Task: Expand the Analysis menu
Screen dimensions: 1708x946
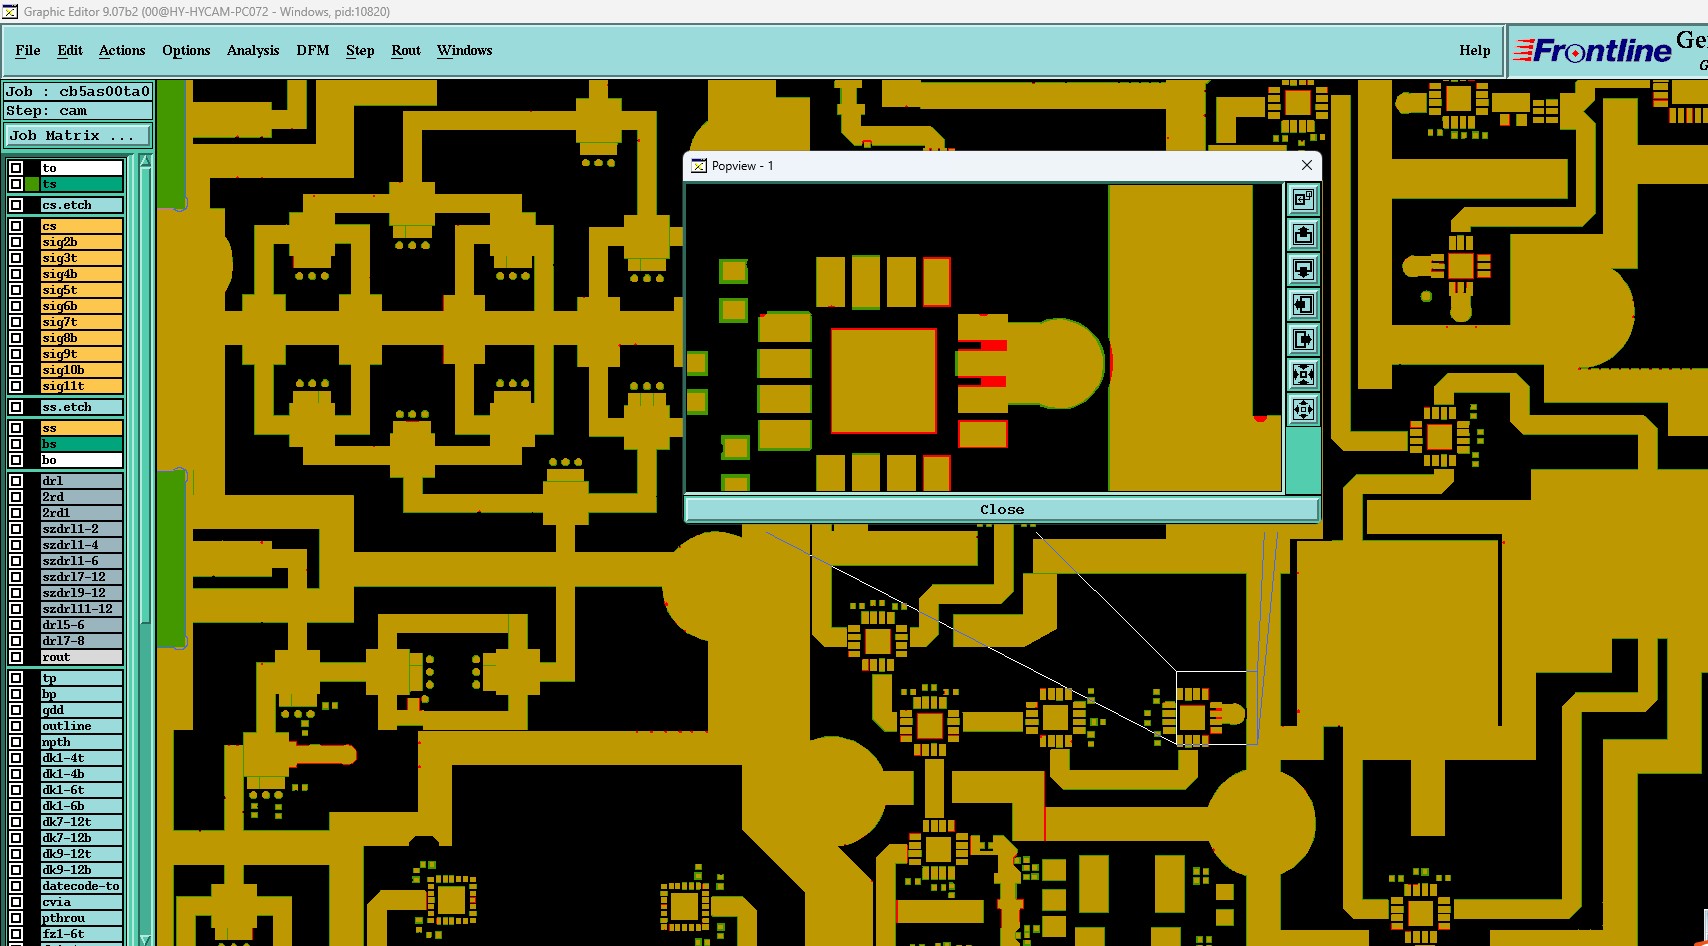Action: pos(253,50)
